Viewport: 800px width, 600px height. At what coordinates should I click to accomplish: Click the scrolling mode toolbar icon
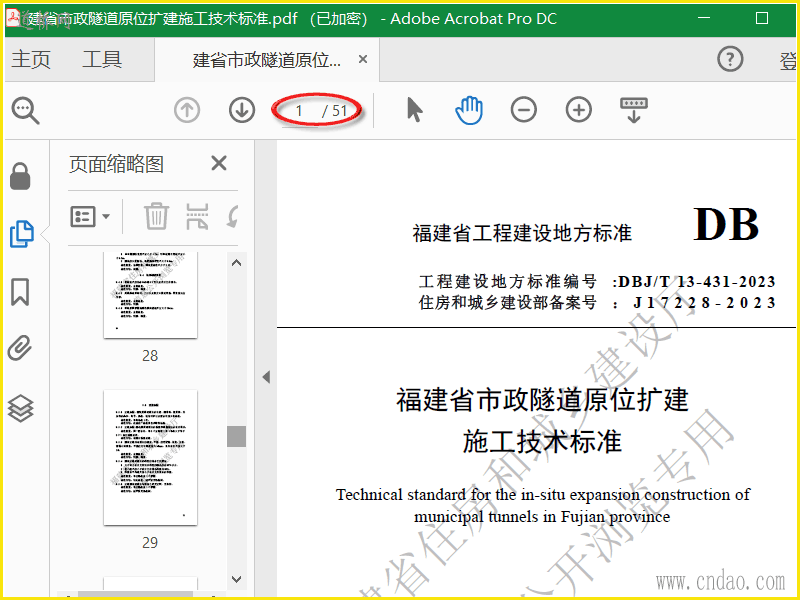tap(634, 110)
